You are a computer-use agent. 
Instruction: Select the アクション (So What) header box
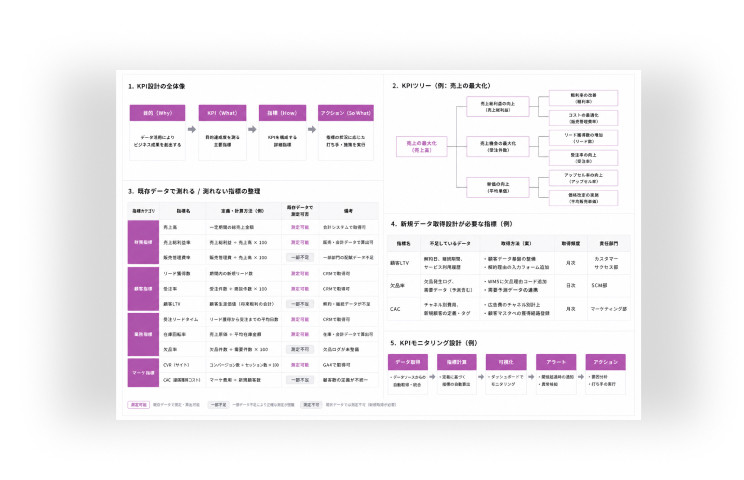tap(346, 113)
